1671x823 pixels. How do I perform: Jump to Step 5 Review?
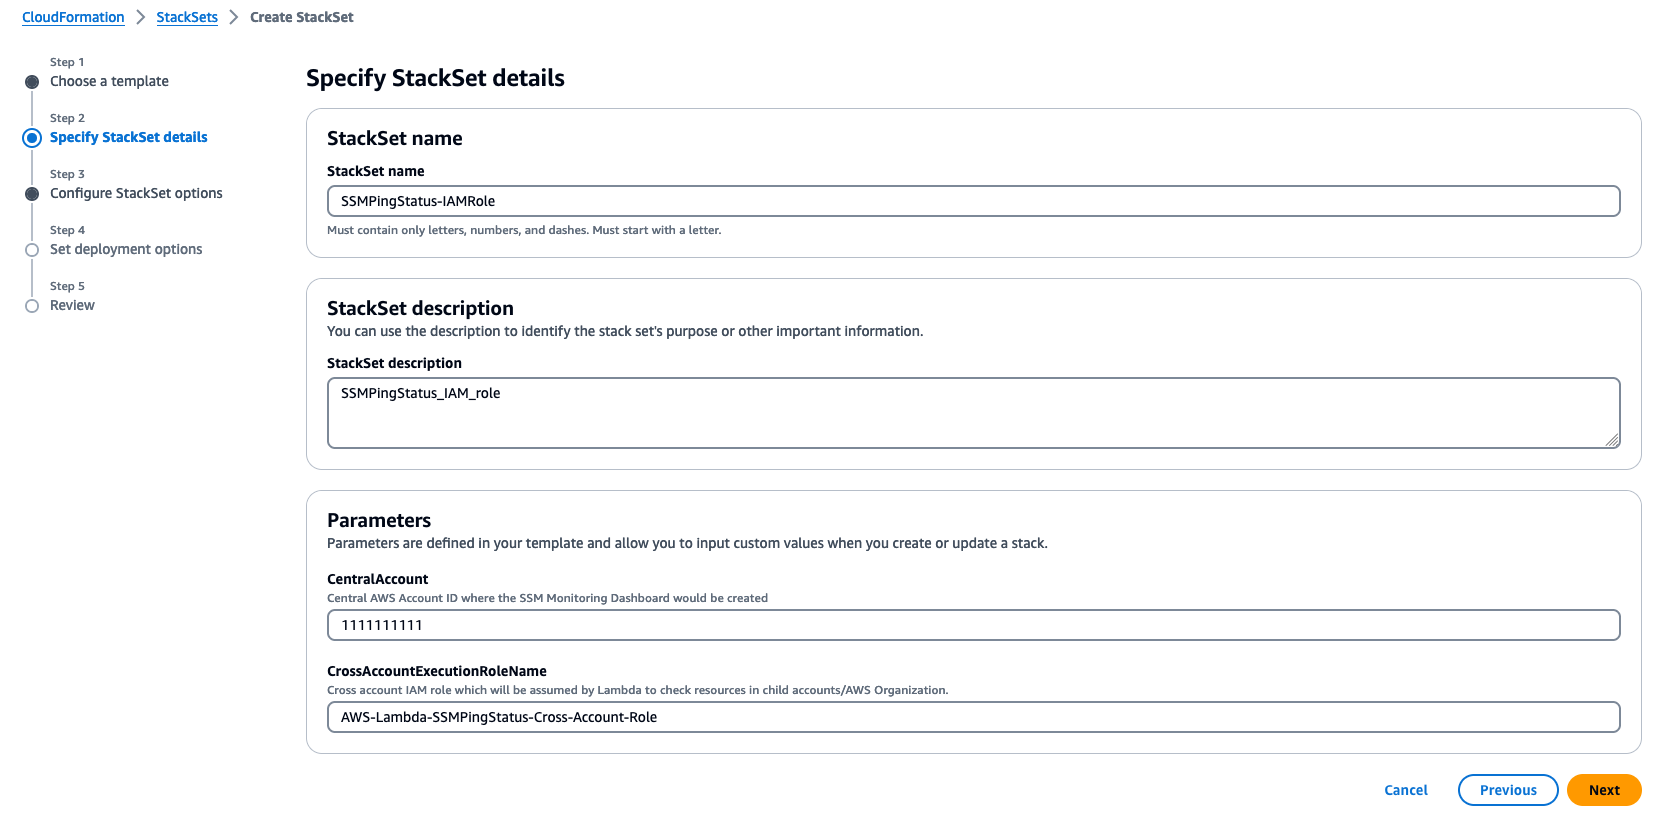pyautogui.click(x=71, y=305)
